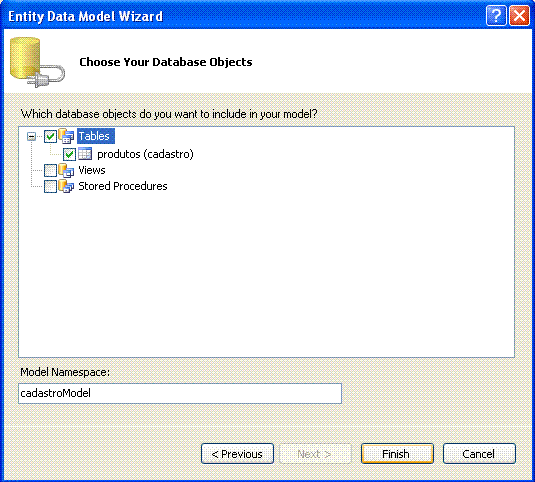535x482 pixels.
Task: Focus the Model Namespace text field
Action: click(180, 393)
